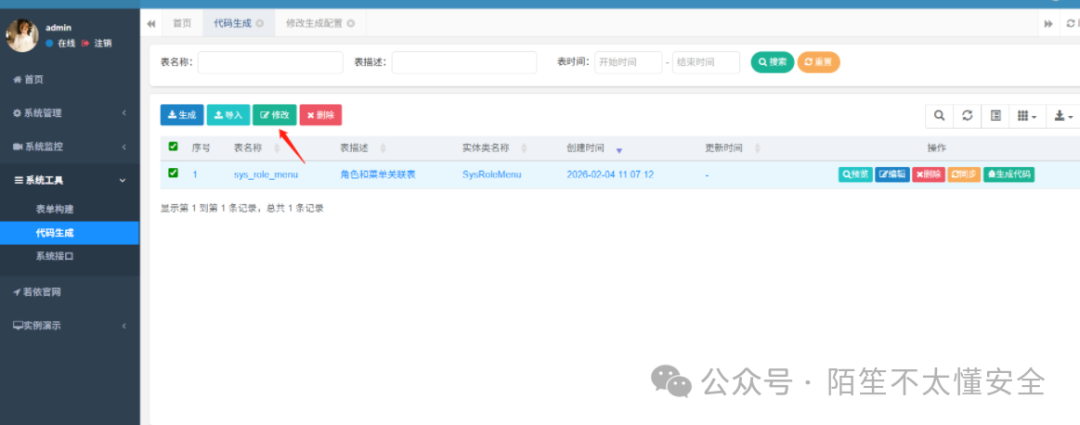Open 系统接口 submenu item

[54, 256]
